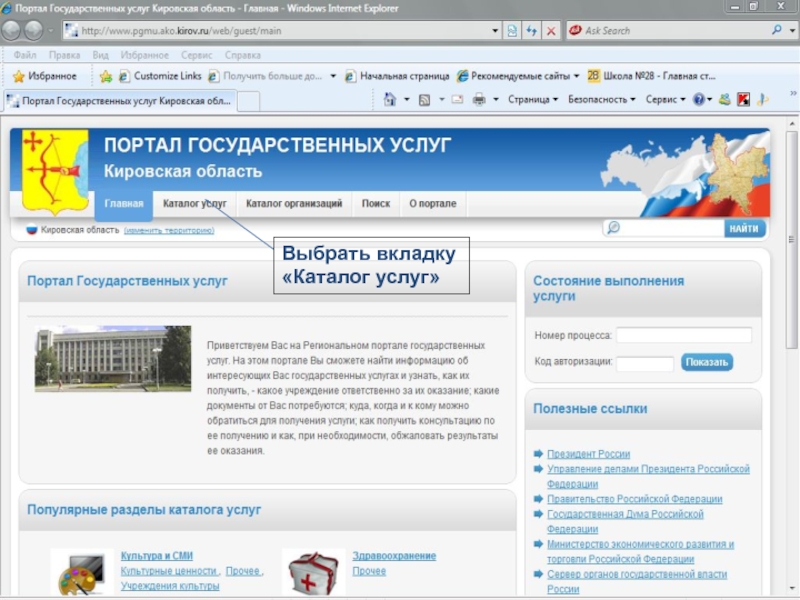Click the page vertical scrollbar thumb
This screenshot has width=800, height=600.
[x=791, y=240]
